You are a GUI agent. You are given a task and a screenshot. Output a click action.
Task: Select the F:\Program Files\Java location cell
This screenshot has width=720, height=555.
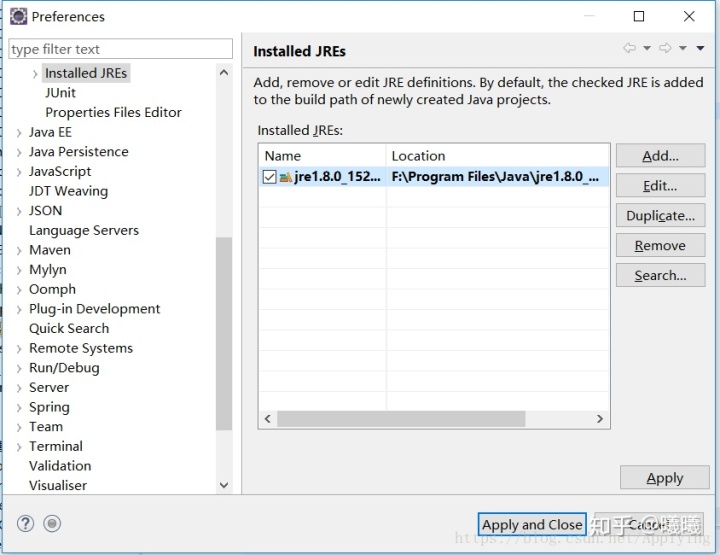click(498, 177)
